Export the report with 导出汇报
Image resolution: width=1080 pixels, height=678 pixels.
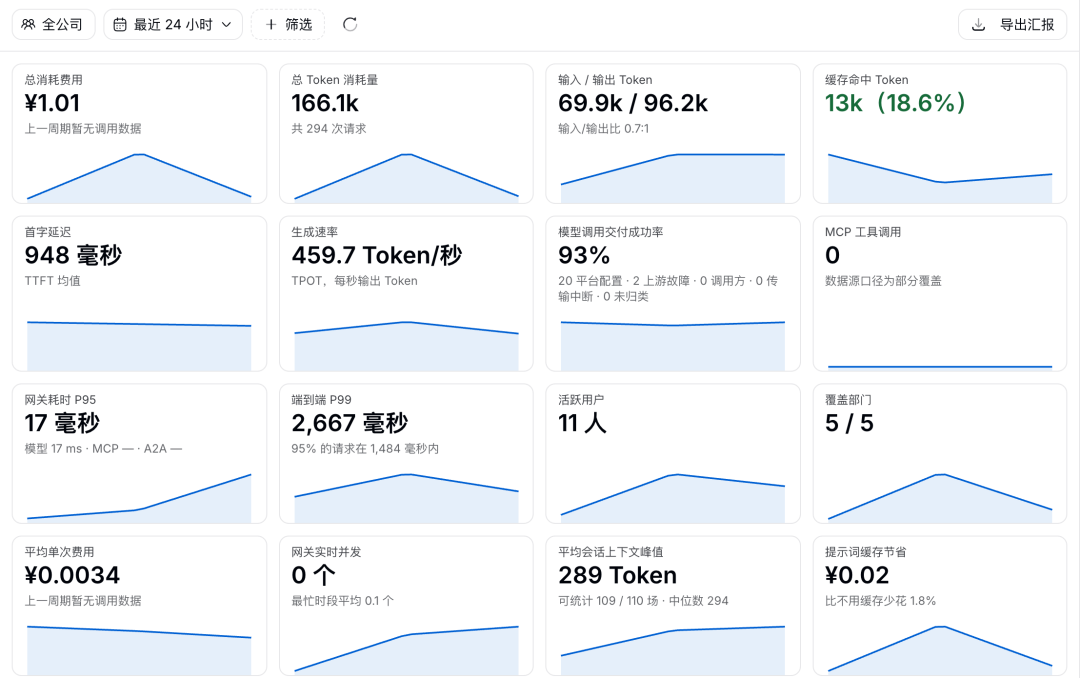(1012, 25)
